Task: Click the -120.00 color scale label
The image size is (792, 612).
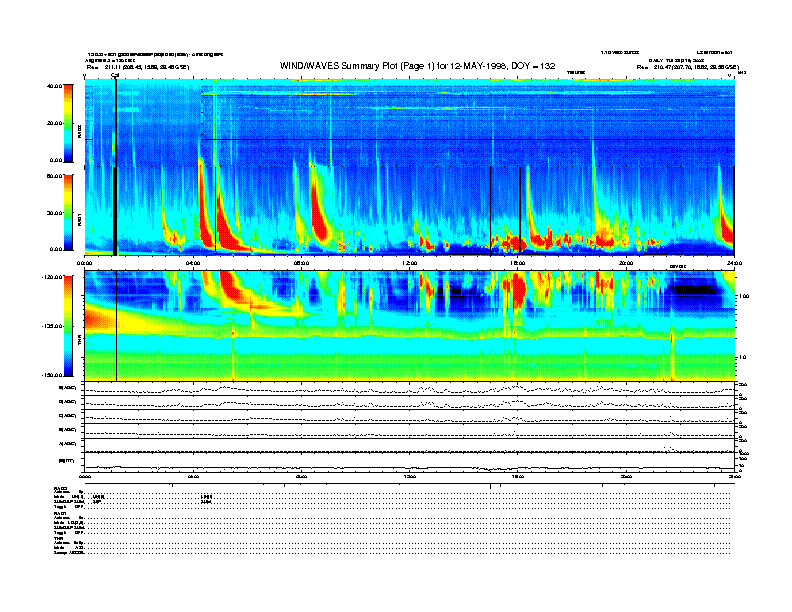Action: coord(52,277)
